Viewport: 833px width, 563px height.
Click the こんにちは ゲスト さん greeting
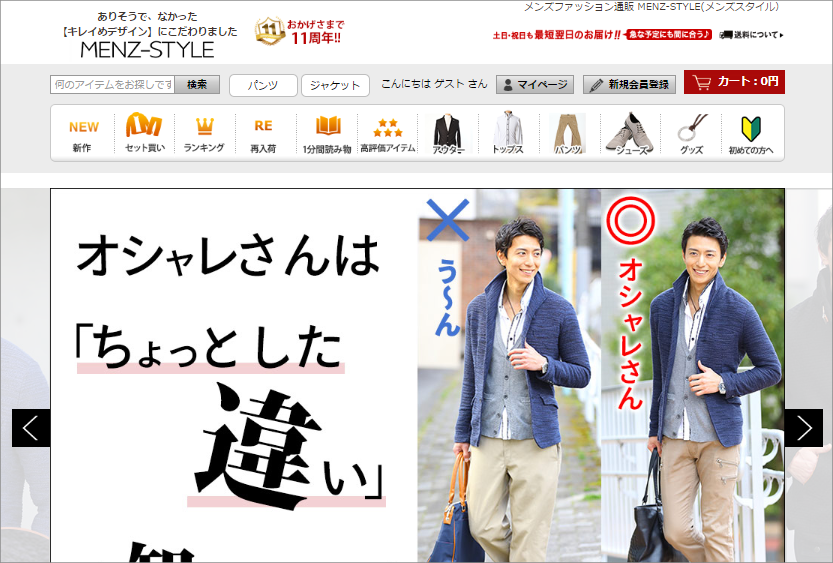tap(434, 84)
